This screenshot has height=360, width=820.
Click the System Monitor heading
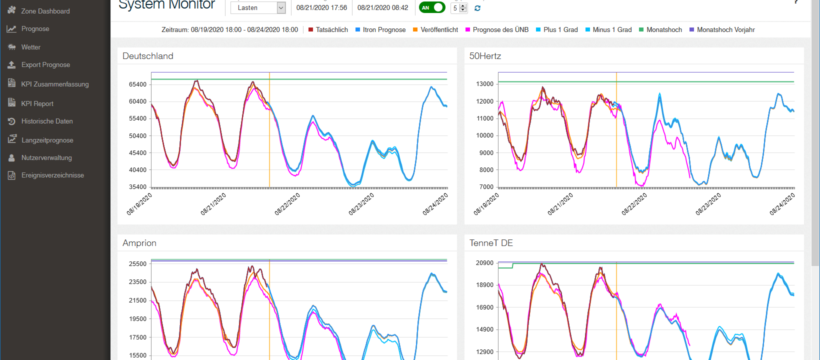point(167,5)
